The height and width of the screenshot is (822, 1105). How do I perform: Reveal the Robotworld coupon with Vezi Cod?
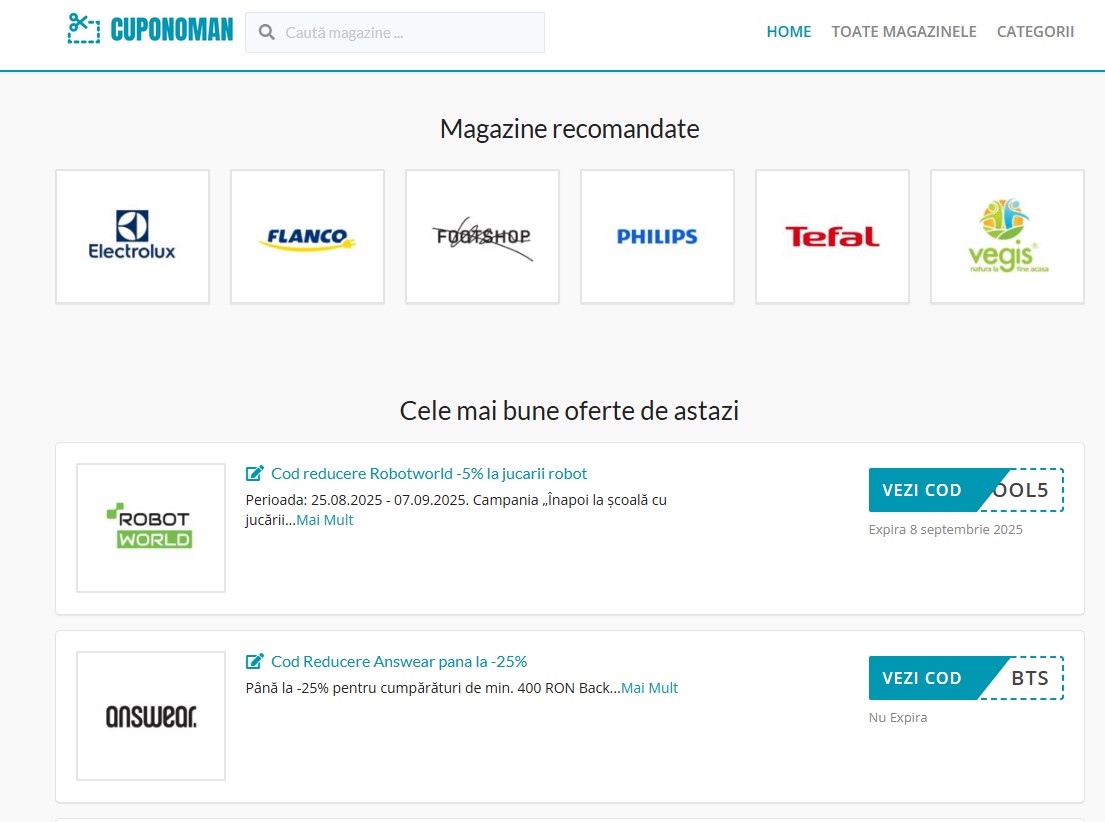(922, 490)
